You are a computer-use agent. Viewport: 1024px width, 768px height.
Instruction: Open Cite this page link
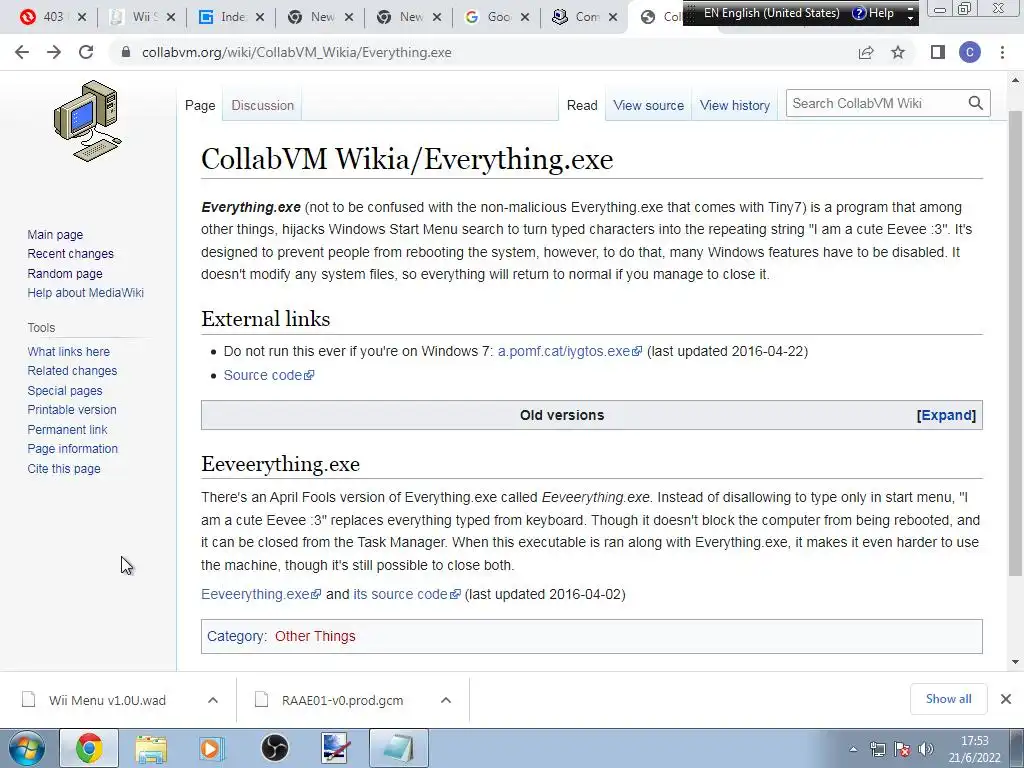tap(64, 469)
